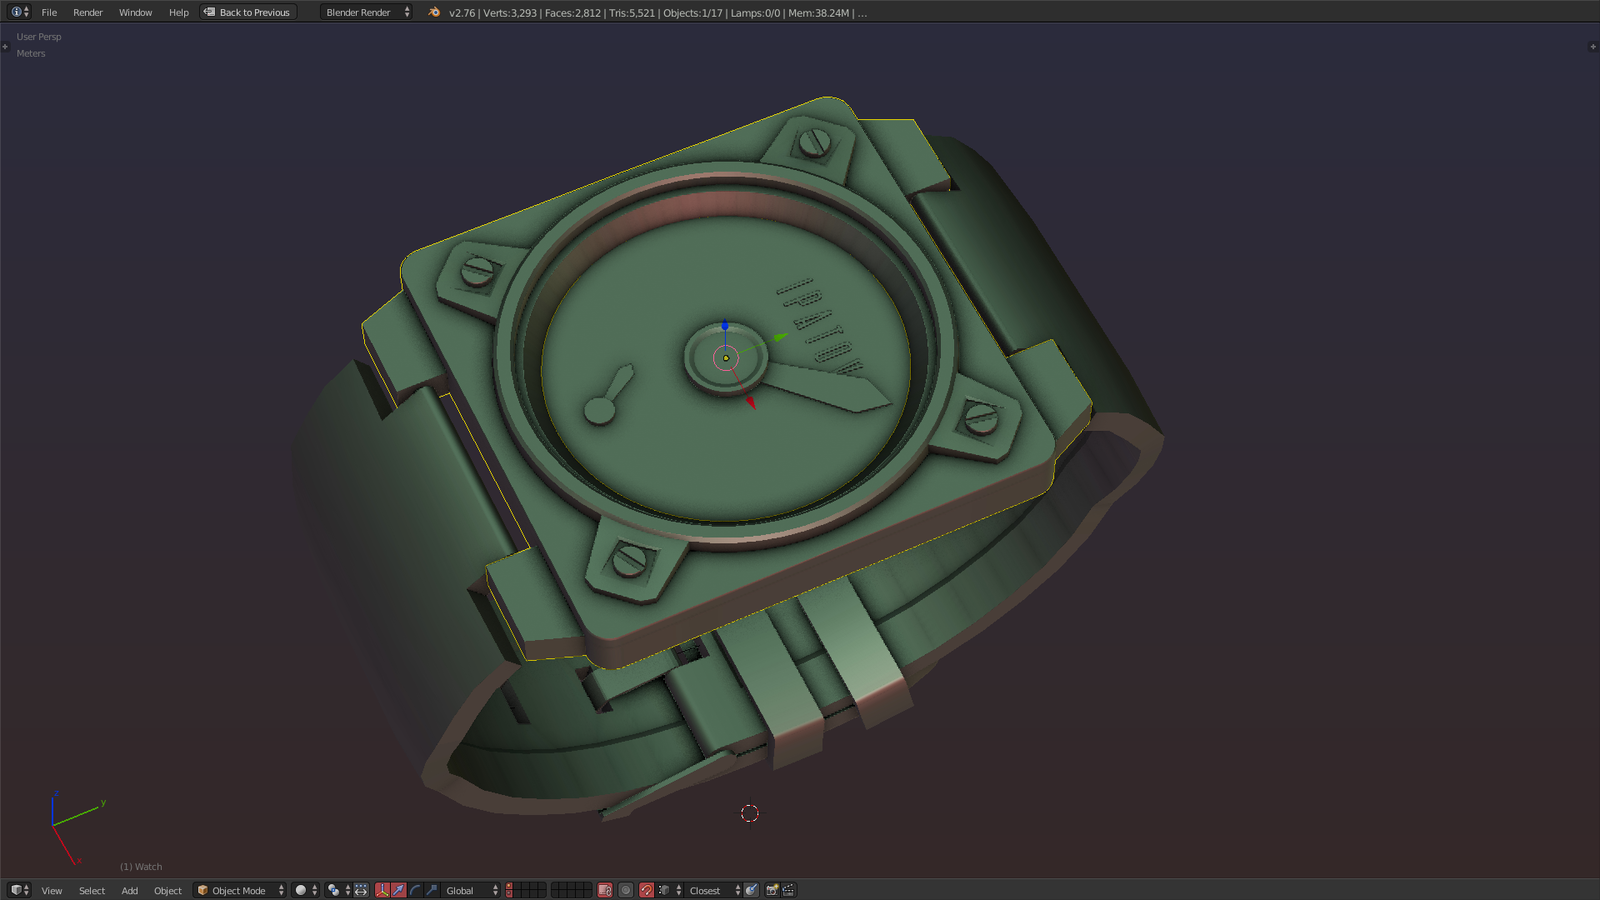Open the Render menu

88,12
